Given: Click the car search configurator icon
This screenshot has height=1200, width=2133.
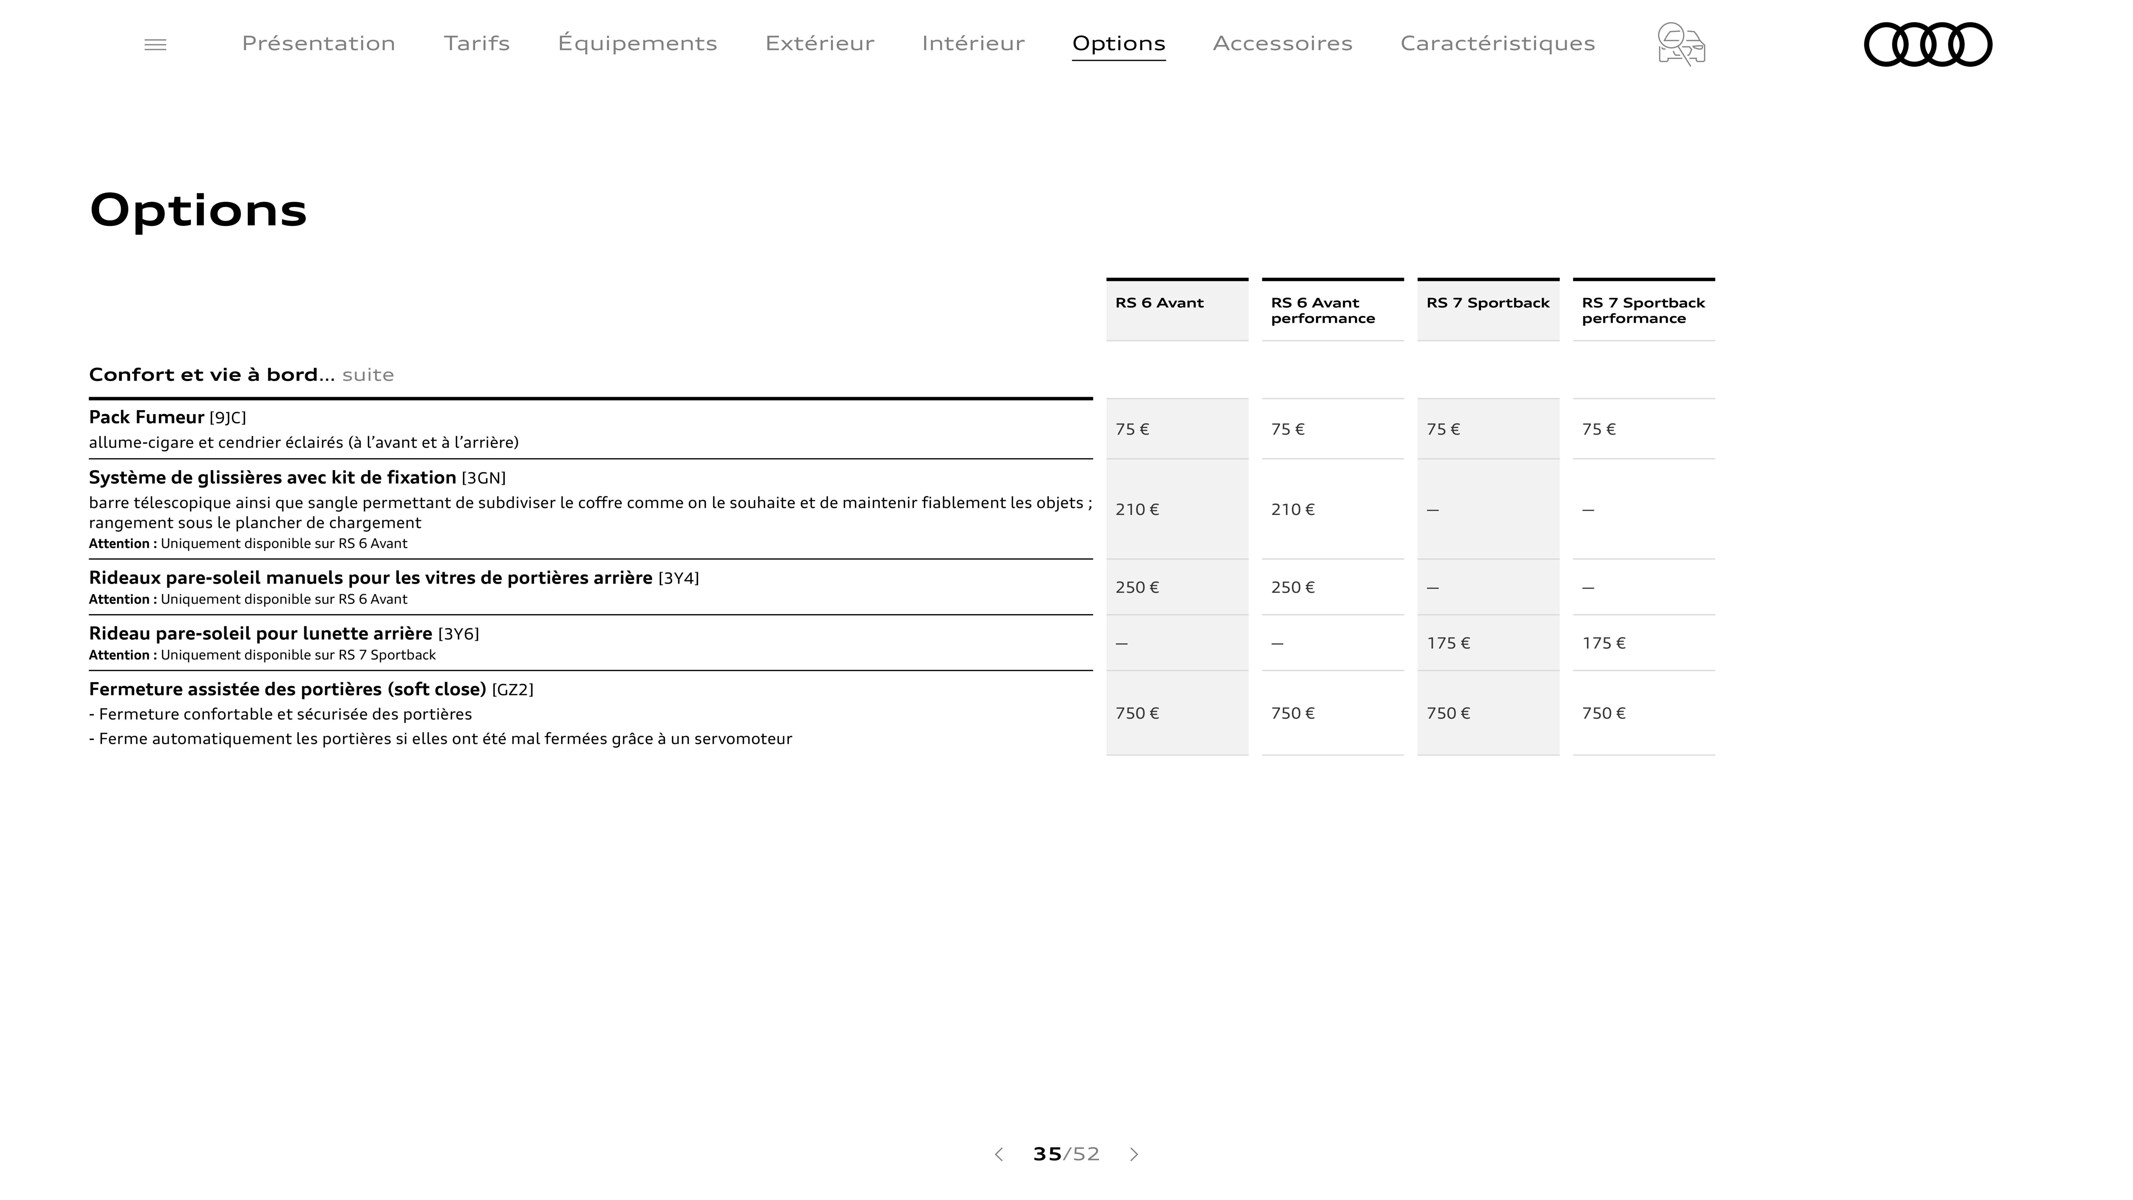Looking at the screenshot, I should [x=1681, y=44].
